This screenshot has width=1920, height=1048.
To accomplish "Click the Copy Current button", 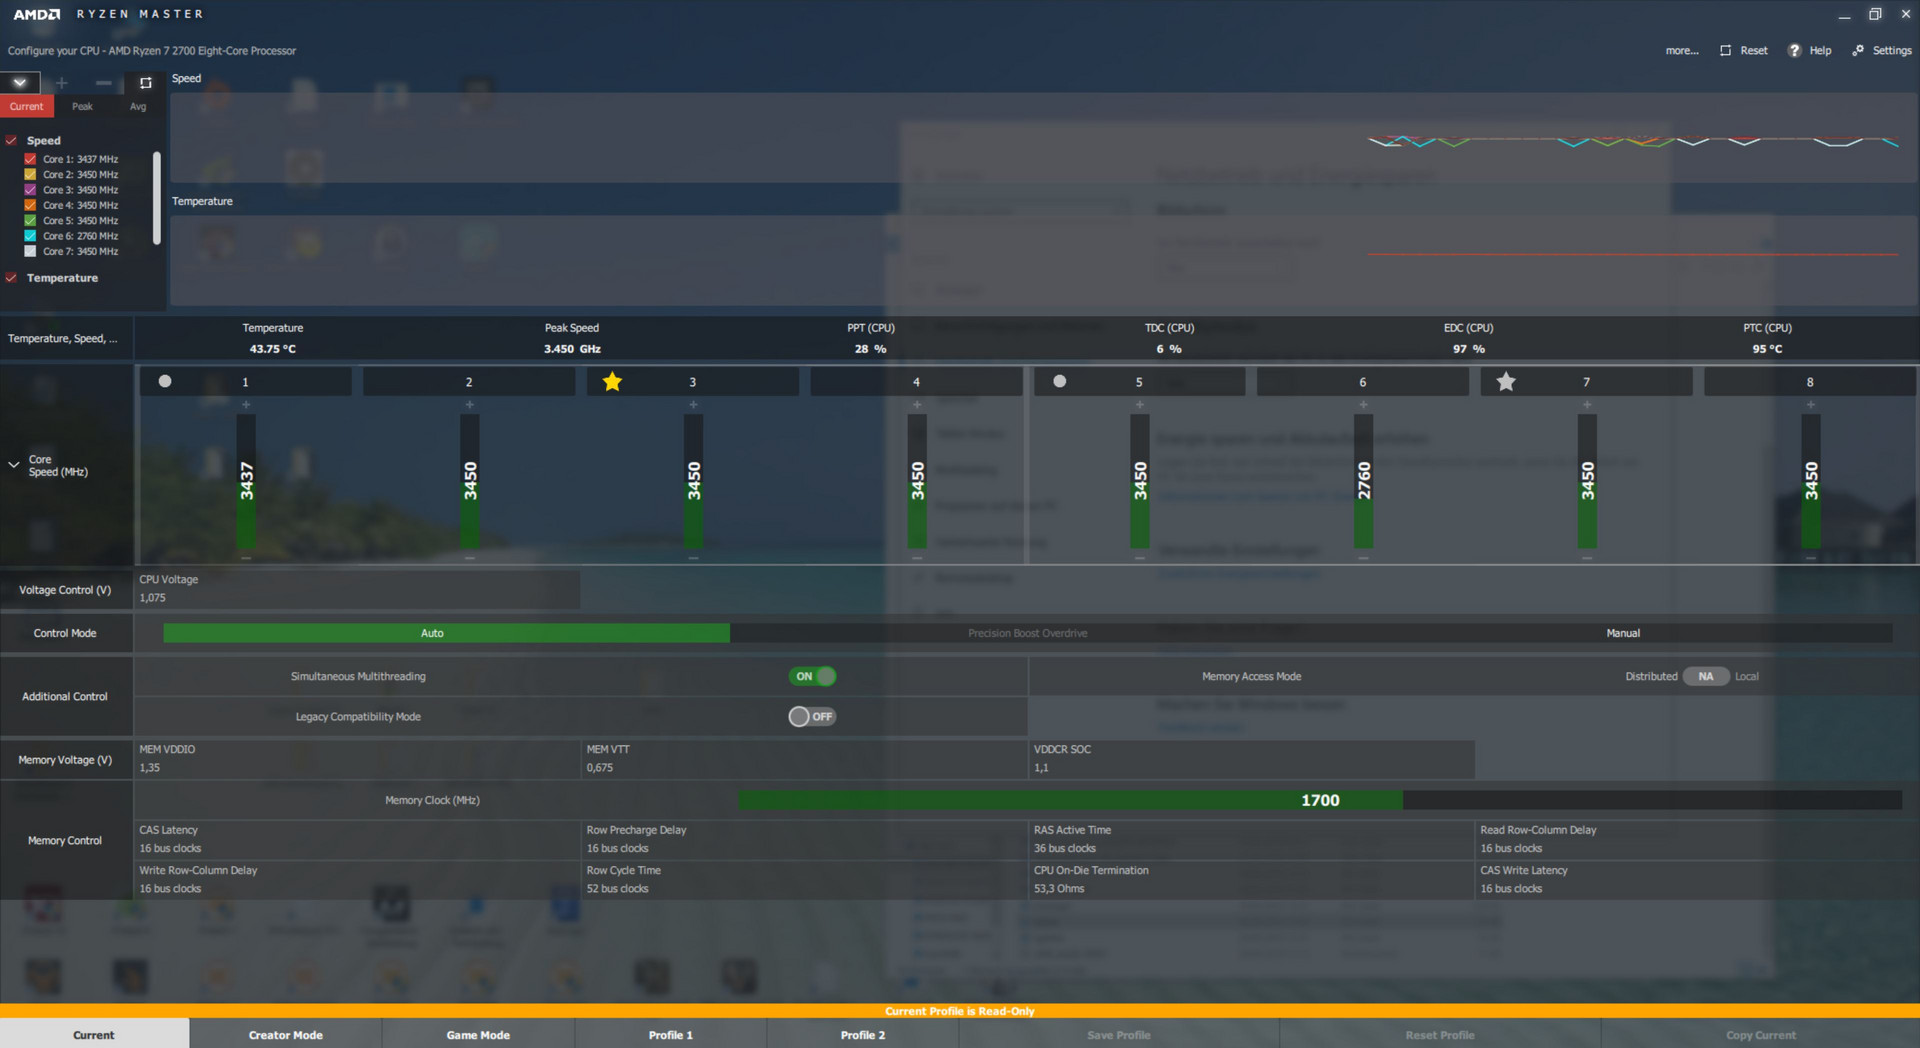I will pos(1761,1035).
